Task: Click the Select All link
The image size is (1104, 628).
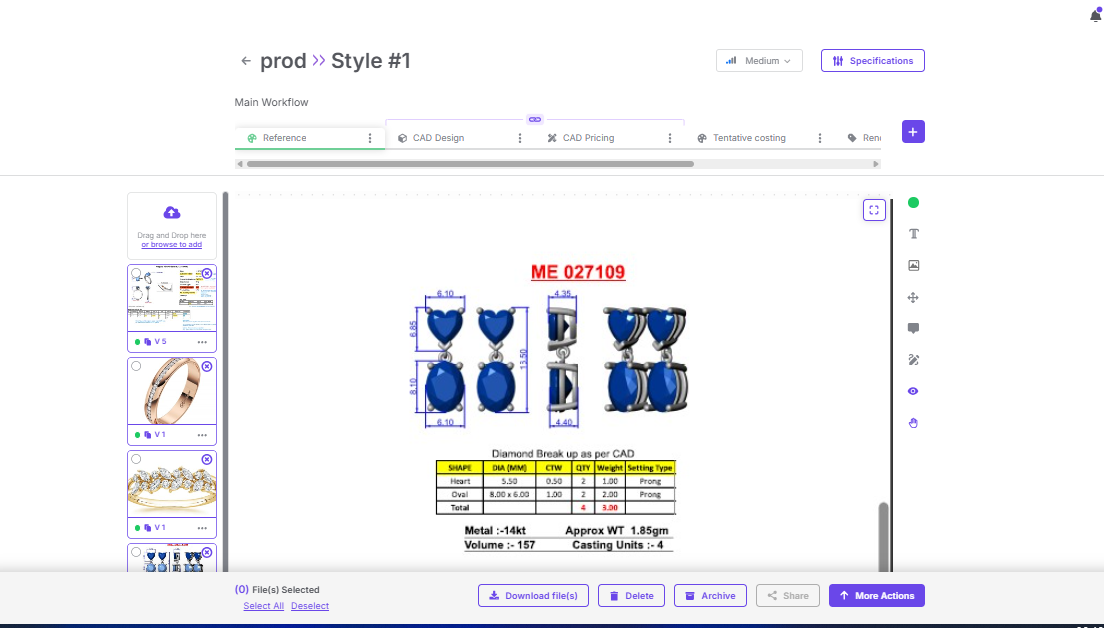Action: click(x=263, y=606)
